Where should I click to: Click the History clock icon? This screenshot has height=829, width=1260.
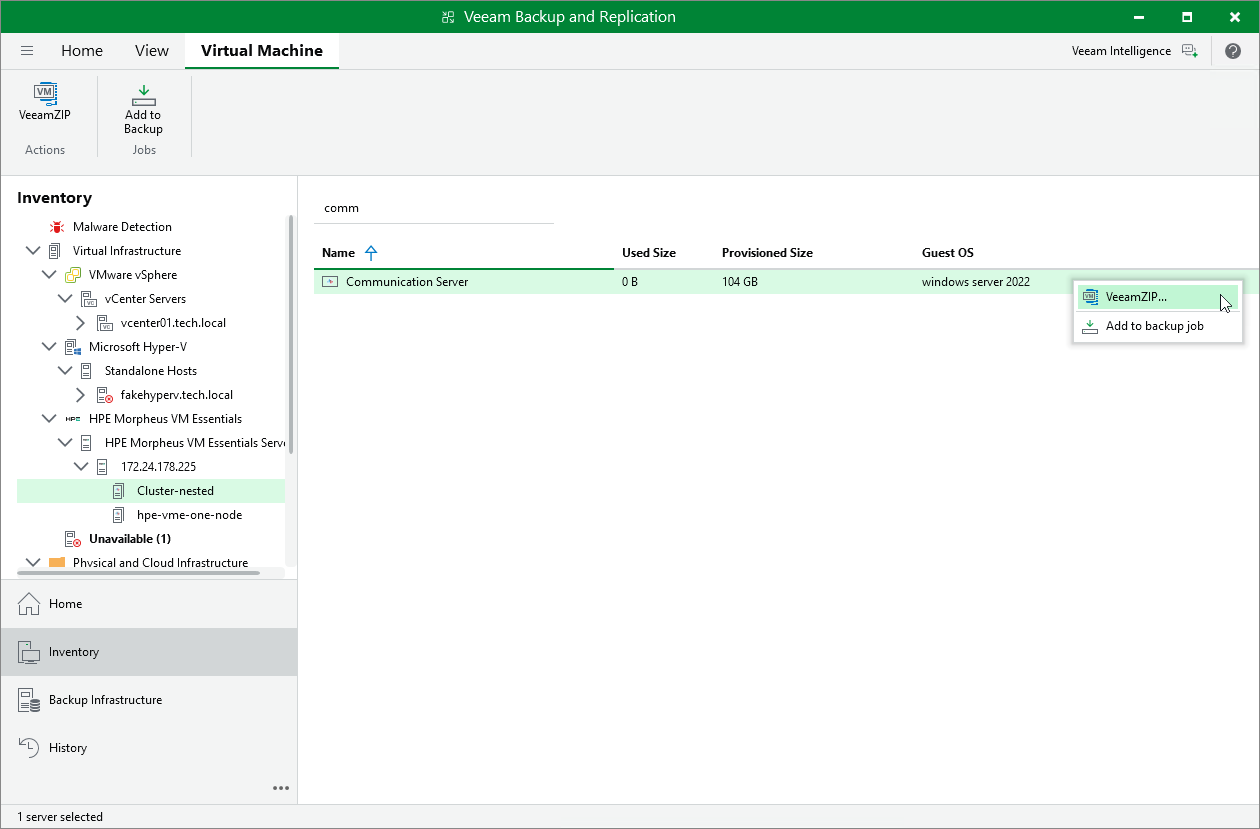(x=28, y=748)
